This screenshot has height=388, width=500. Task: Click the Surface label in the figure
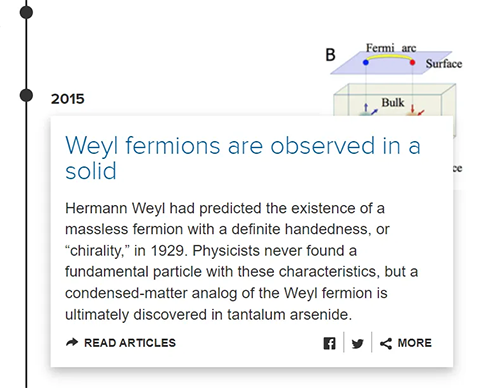coord(444,64)
